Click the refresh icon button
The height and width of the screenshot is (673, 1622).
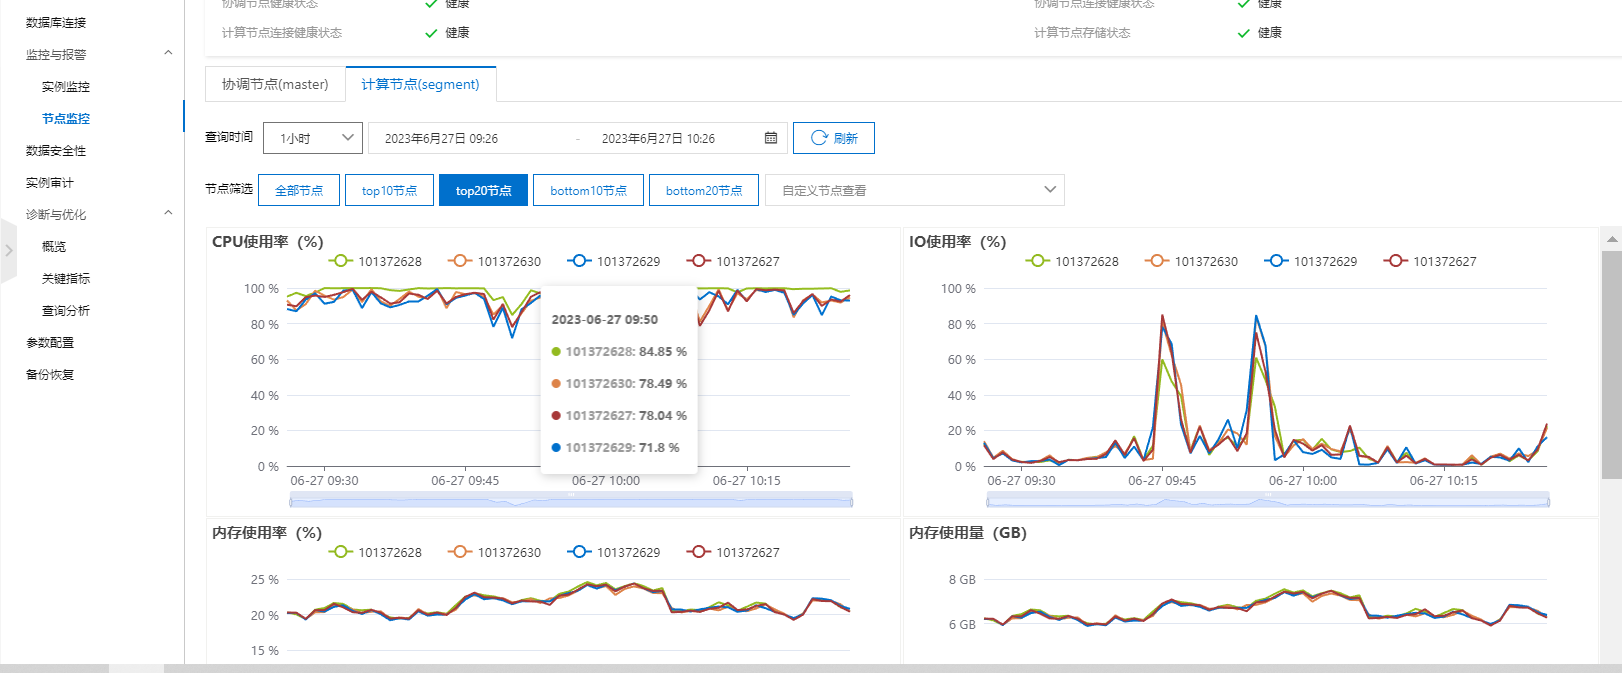pyautogui.click(x=833, y=138)
